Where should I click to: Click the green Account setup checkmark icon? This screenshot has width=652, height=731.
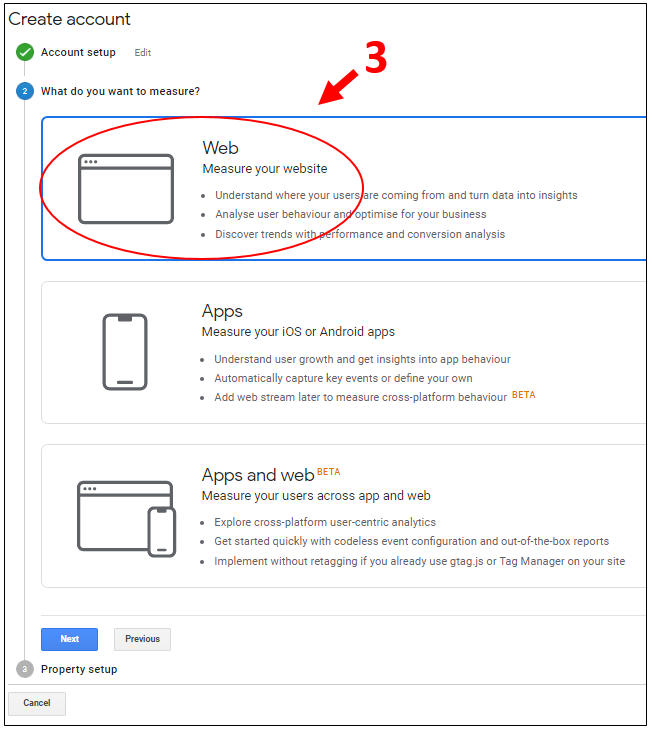pyautogui.click(x=25, y=52)
